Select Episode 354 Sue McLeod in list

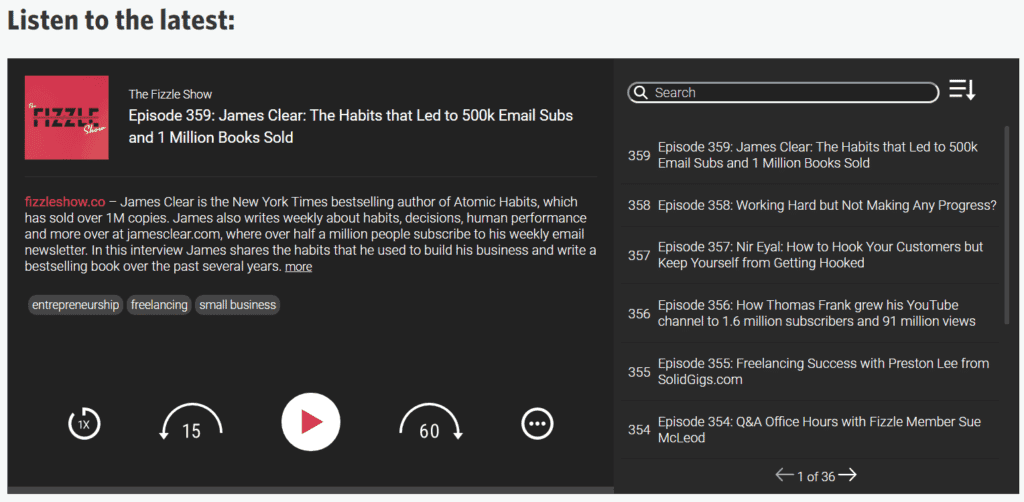click(809, 430)
